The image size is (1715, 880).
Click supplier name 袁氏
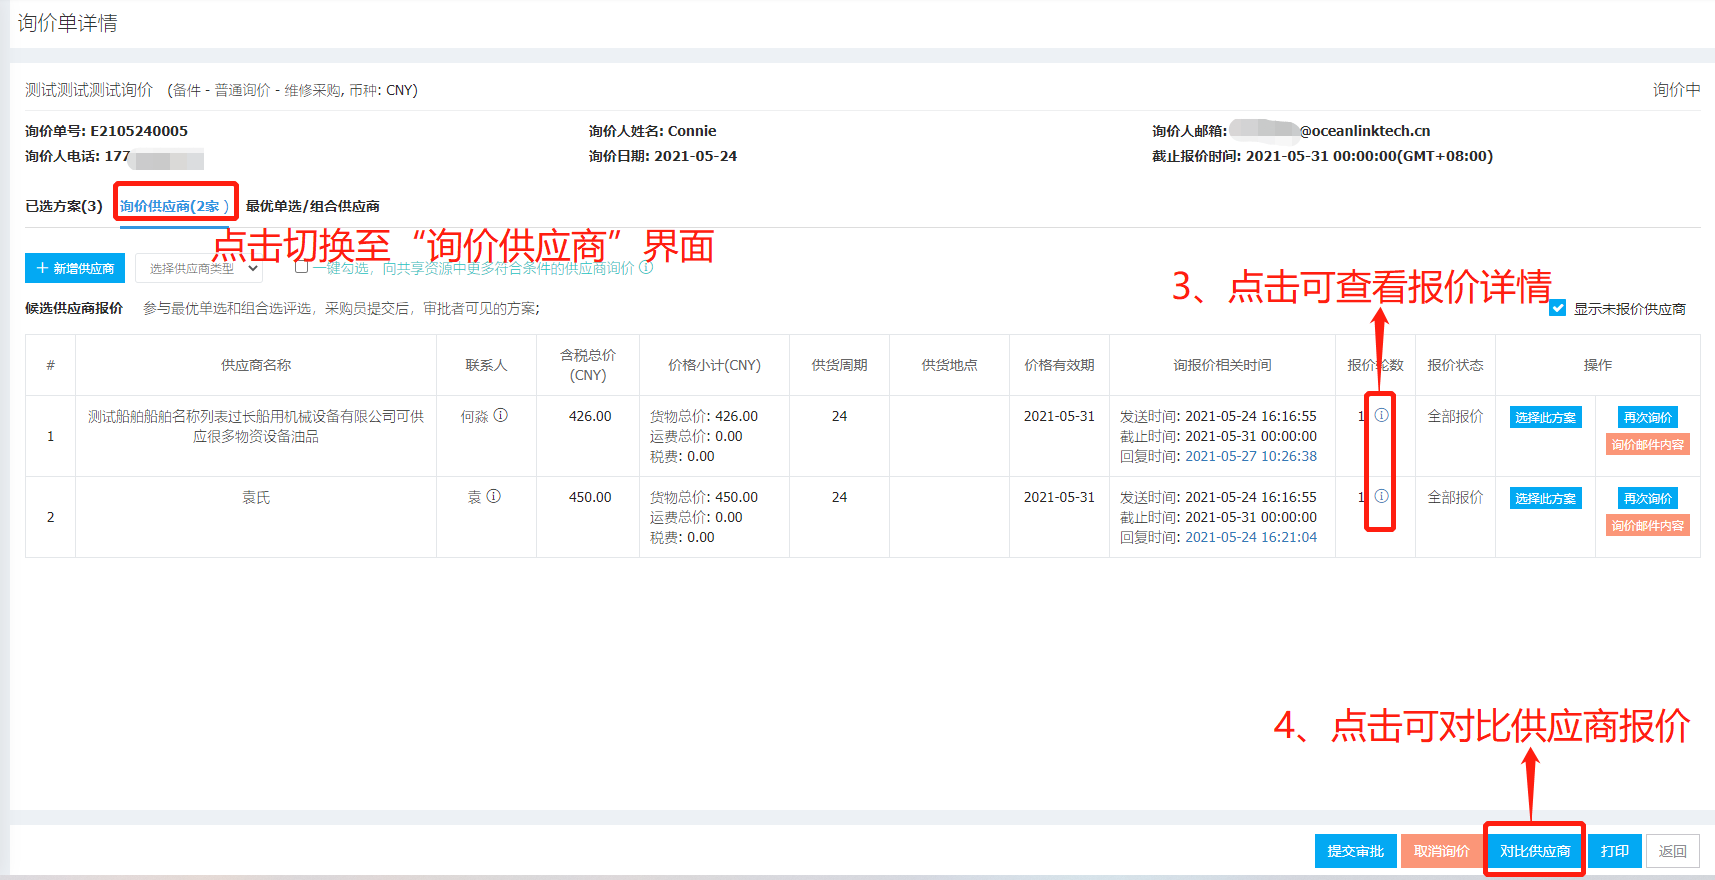pyautogui.click(x=256, y=497)
